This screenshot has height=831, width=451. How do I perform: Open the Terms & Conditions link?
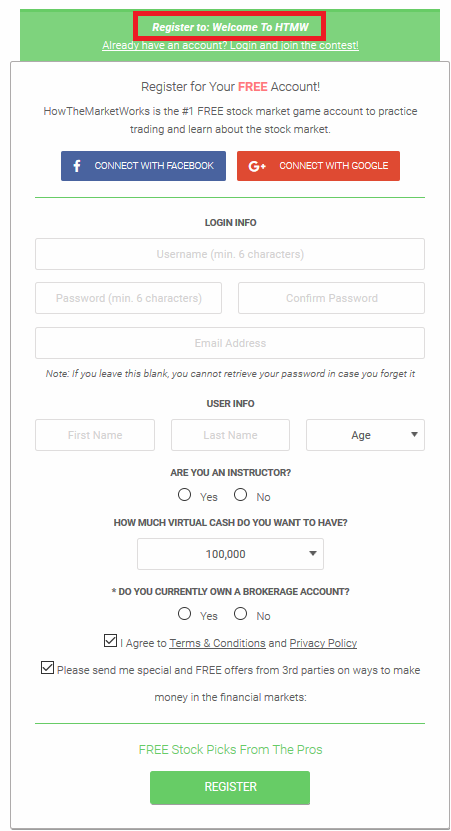[x=217, y=643]
